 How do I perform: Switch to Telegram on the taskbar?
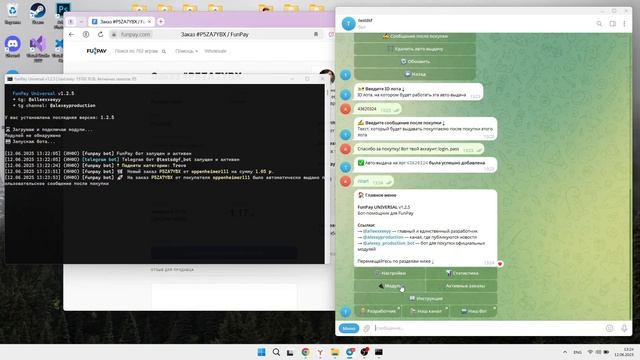350,352
